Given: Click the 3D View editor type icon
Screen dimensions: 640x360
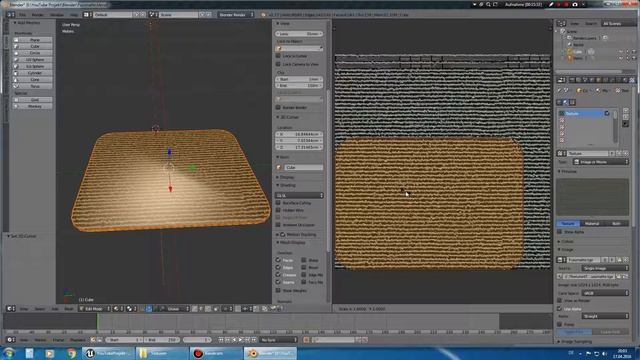Looking at the screenshot, I should (11, 309).
